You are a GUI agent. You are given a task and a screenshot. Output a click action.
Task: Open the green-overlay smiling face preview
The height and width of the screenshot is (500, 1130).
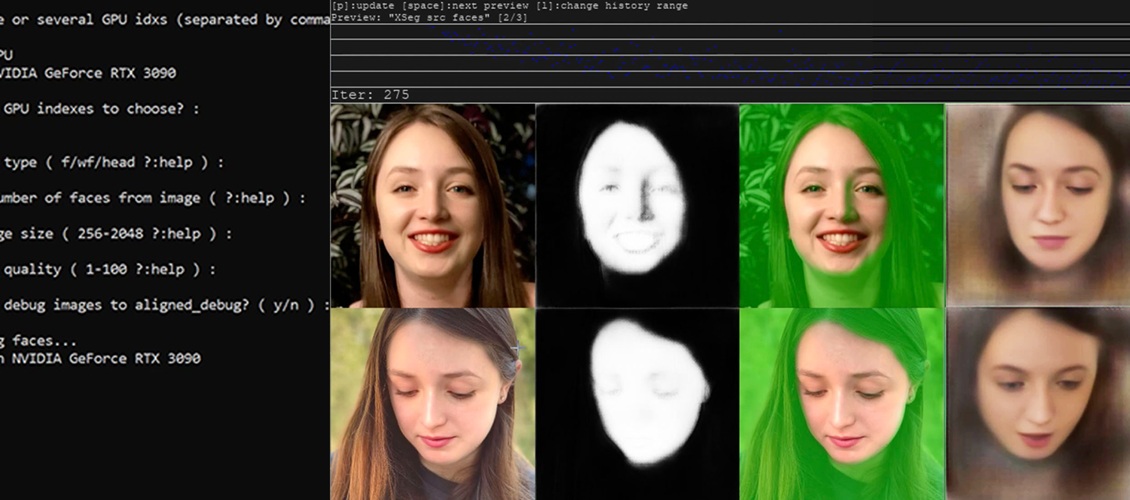point(841,205)
